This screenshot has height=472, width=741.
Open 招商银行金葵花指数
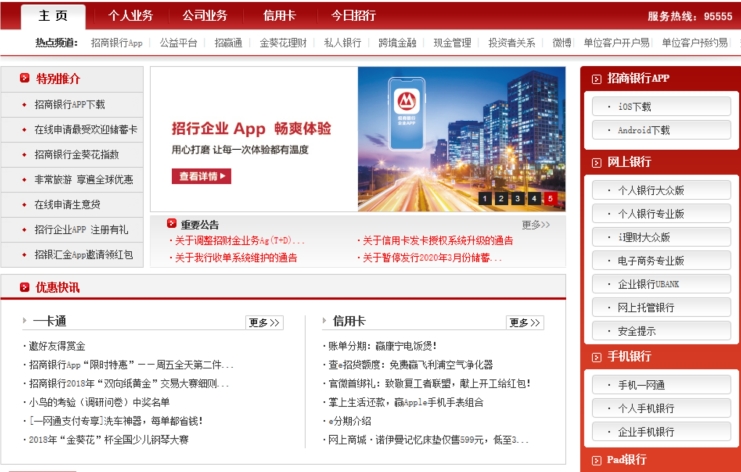tap(77, 155)
